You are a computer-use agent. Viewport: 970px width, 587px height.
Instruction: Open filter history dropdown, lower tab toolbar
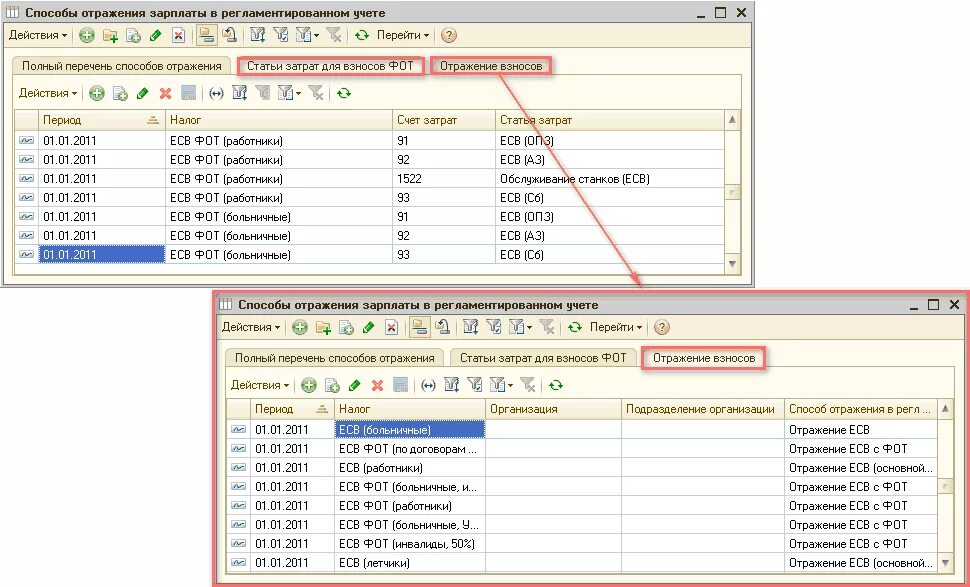click(501, 385)
